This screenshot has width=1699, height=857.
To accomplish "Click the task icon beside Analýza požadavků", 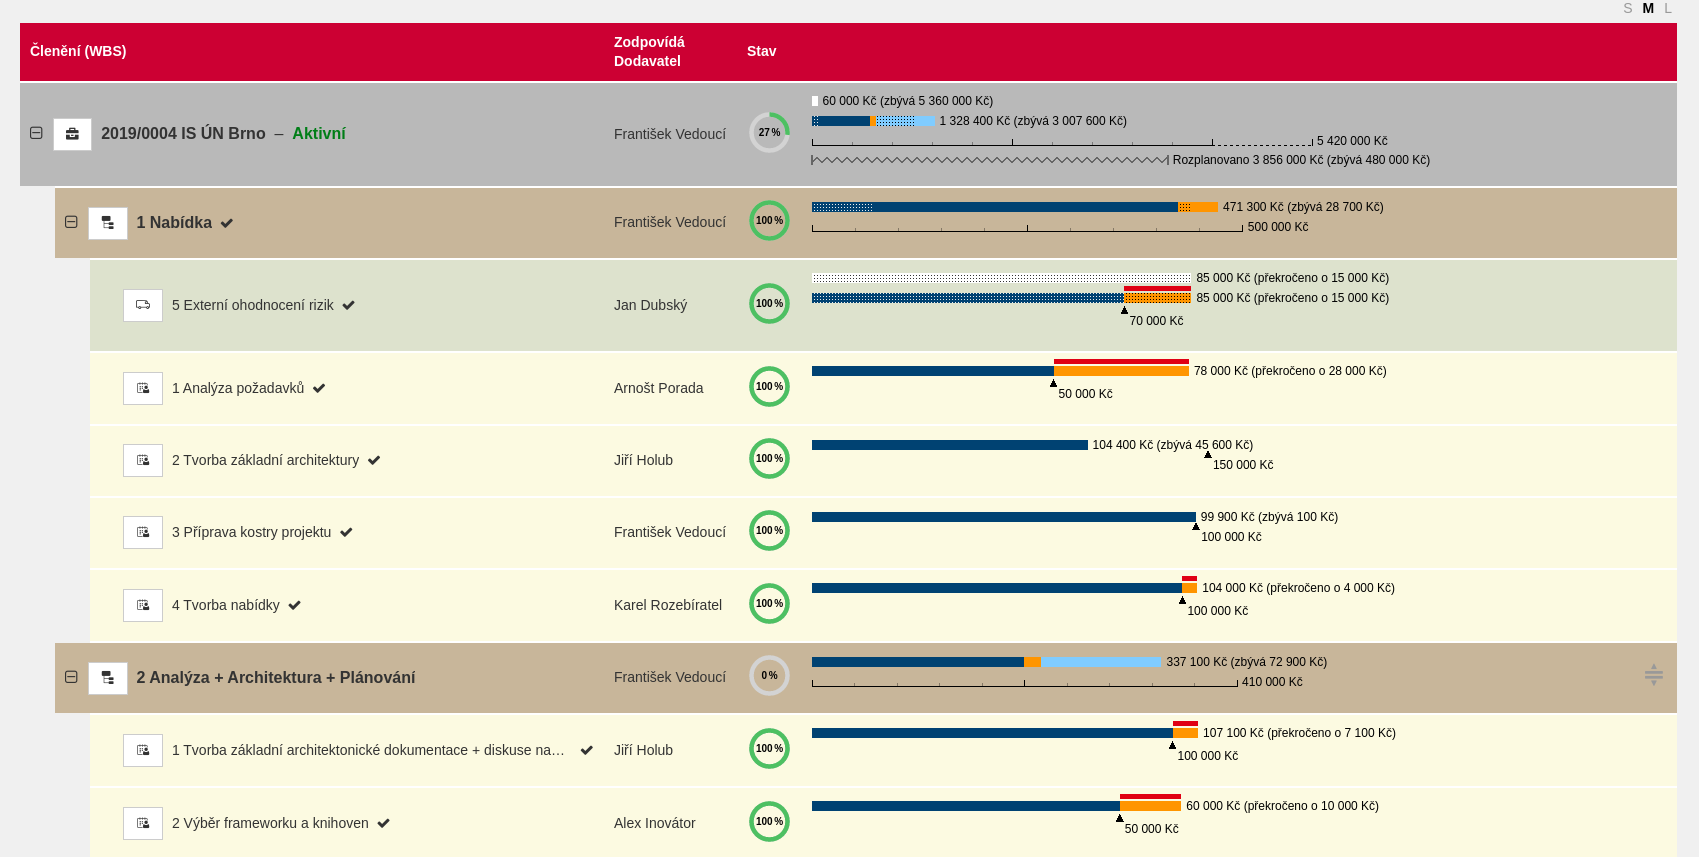I will point(143,388).
